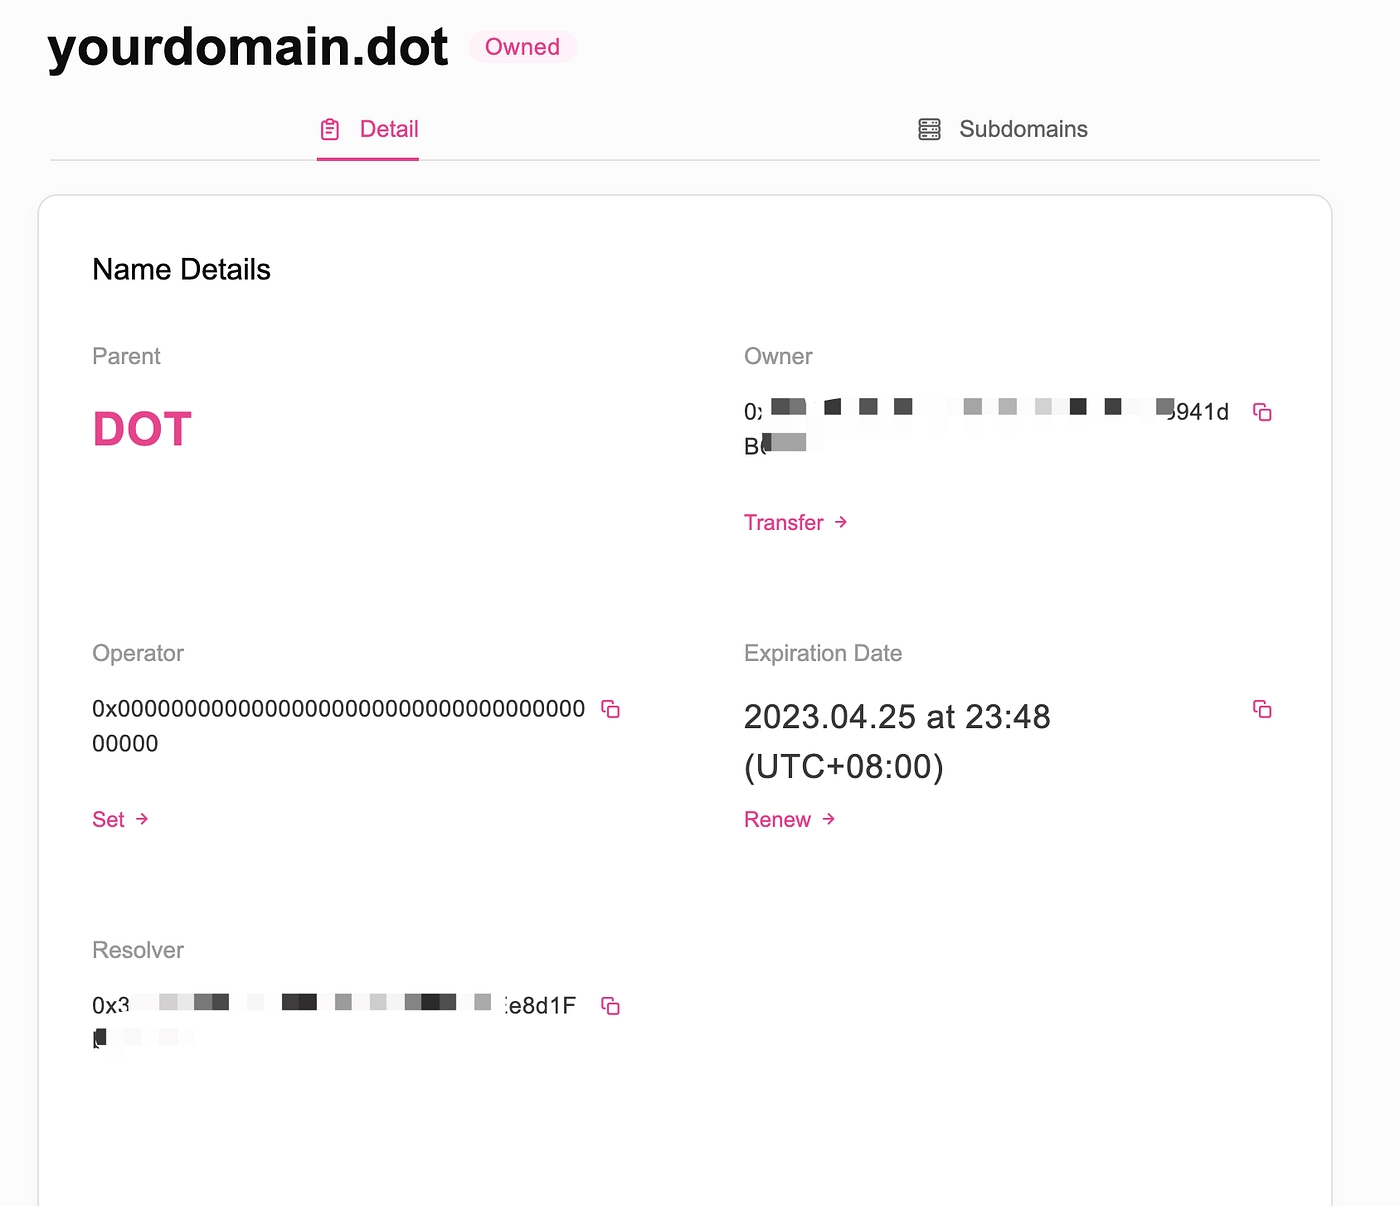Open the DOT parent domain

[x=142, y=429]
